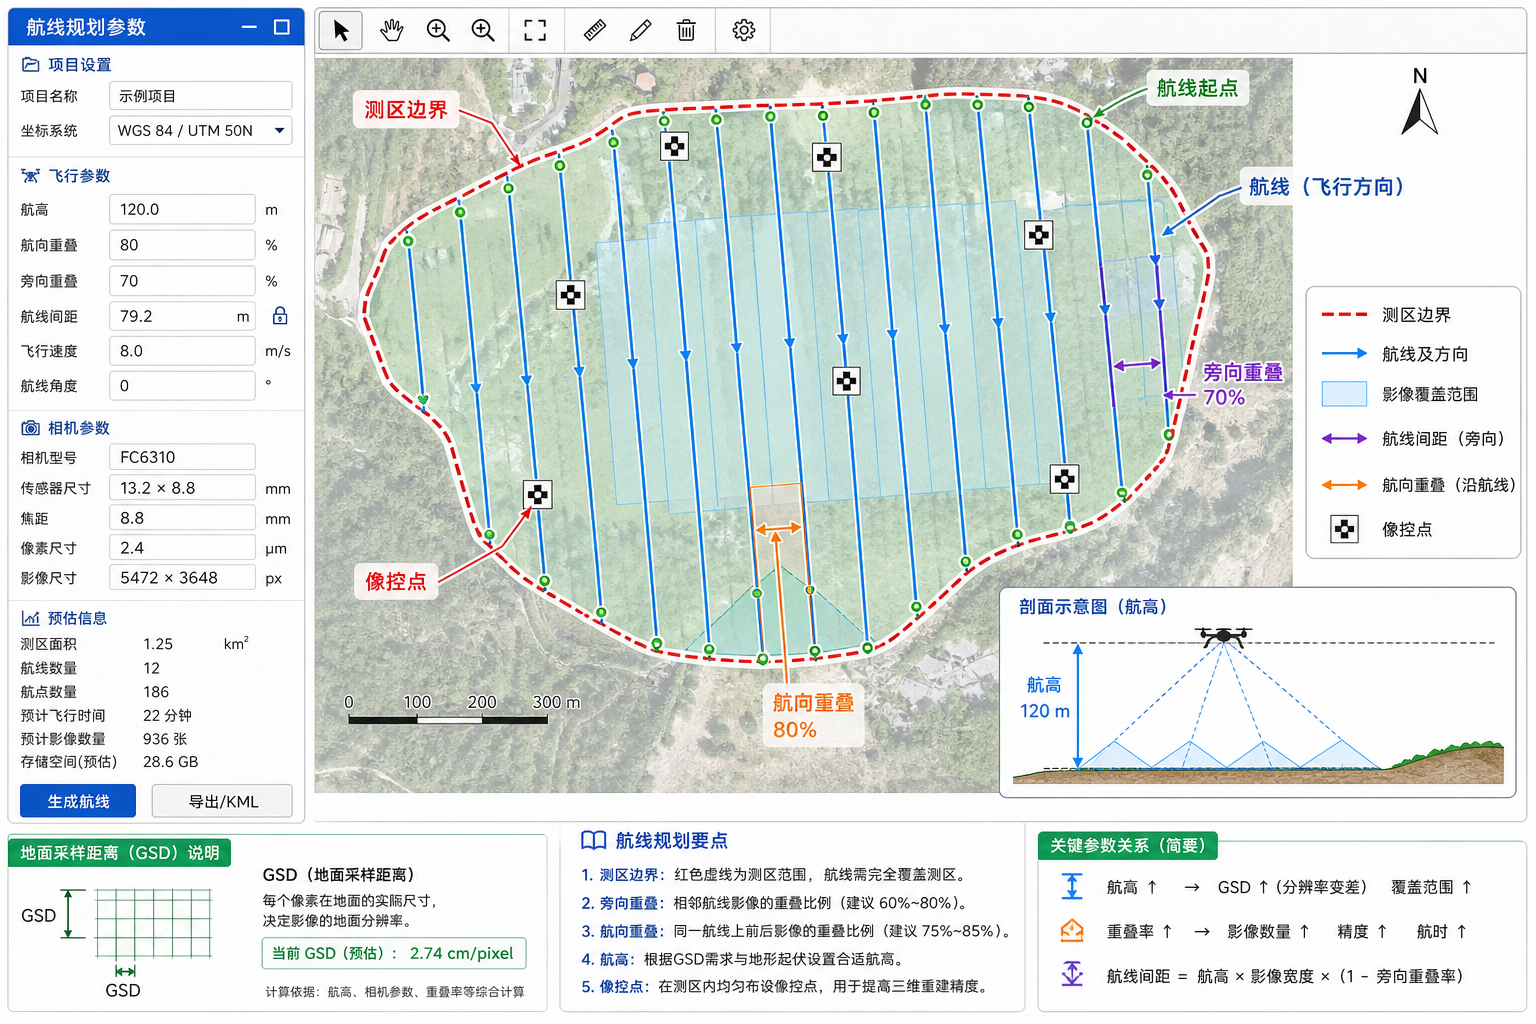Click the 航向重叠 field showing 80
The height and width of the screenshot is (1024, 1536).
pos(182,245)
